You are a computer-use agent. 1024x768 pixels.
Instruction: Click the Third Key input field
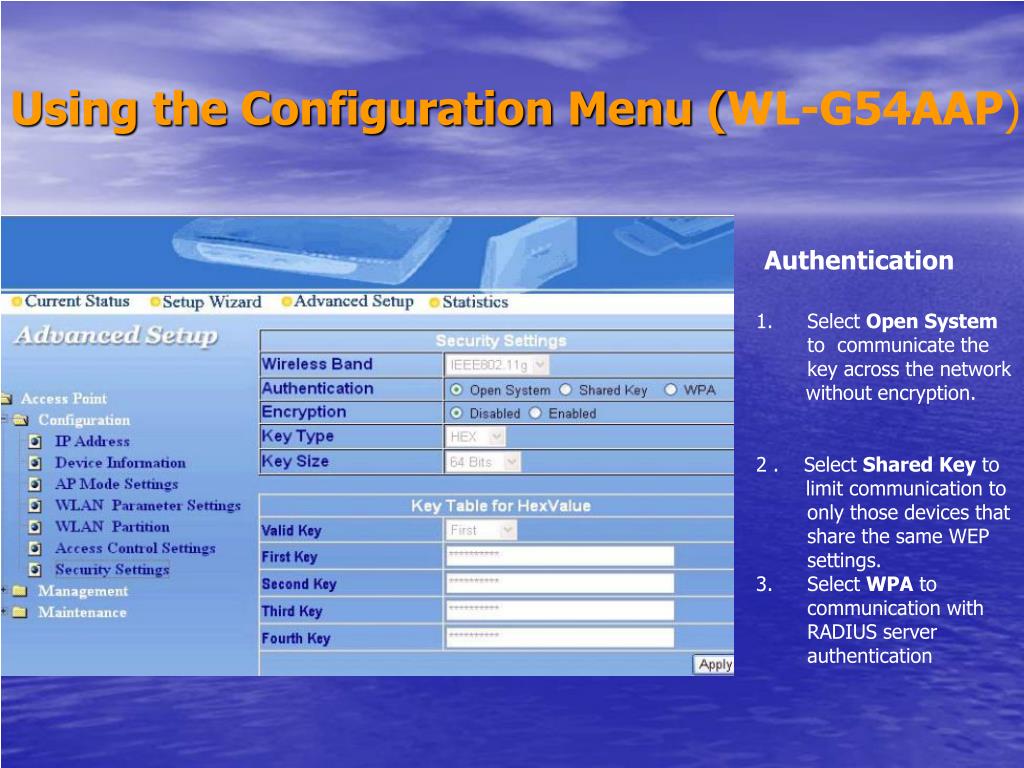tap(560, 611)
